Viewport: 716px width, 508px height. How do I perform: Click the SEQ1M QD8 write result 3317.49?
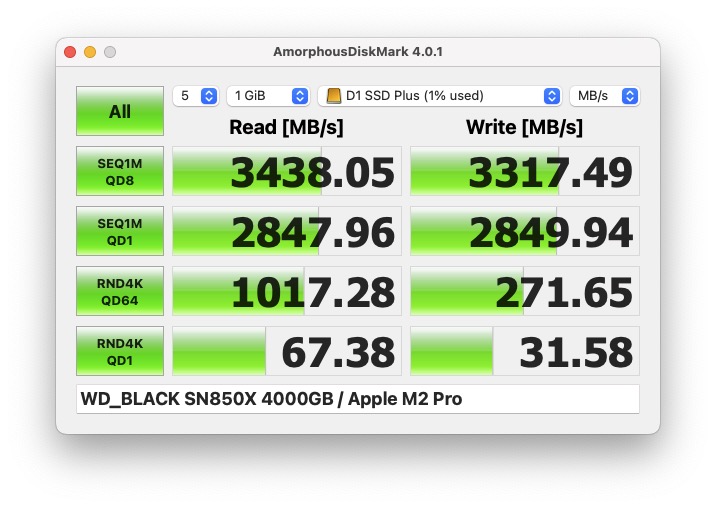525,171
